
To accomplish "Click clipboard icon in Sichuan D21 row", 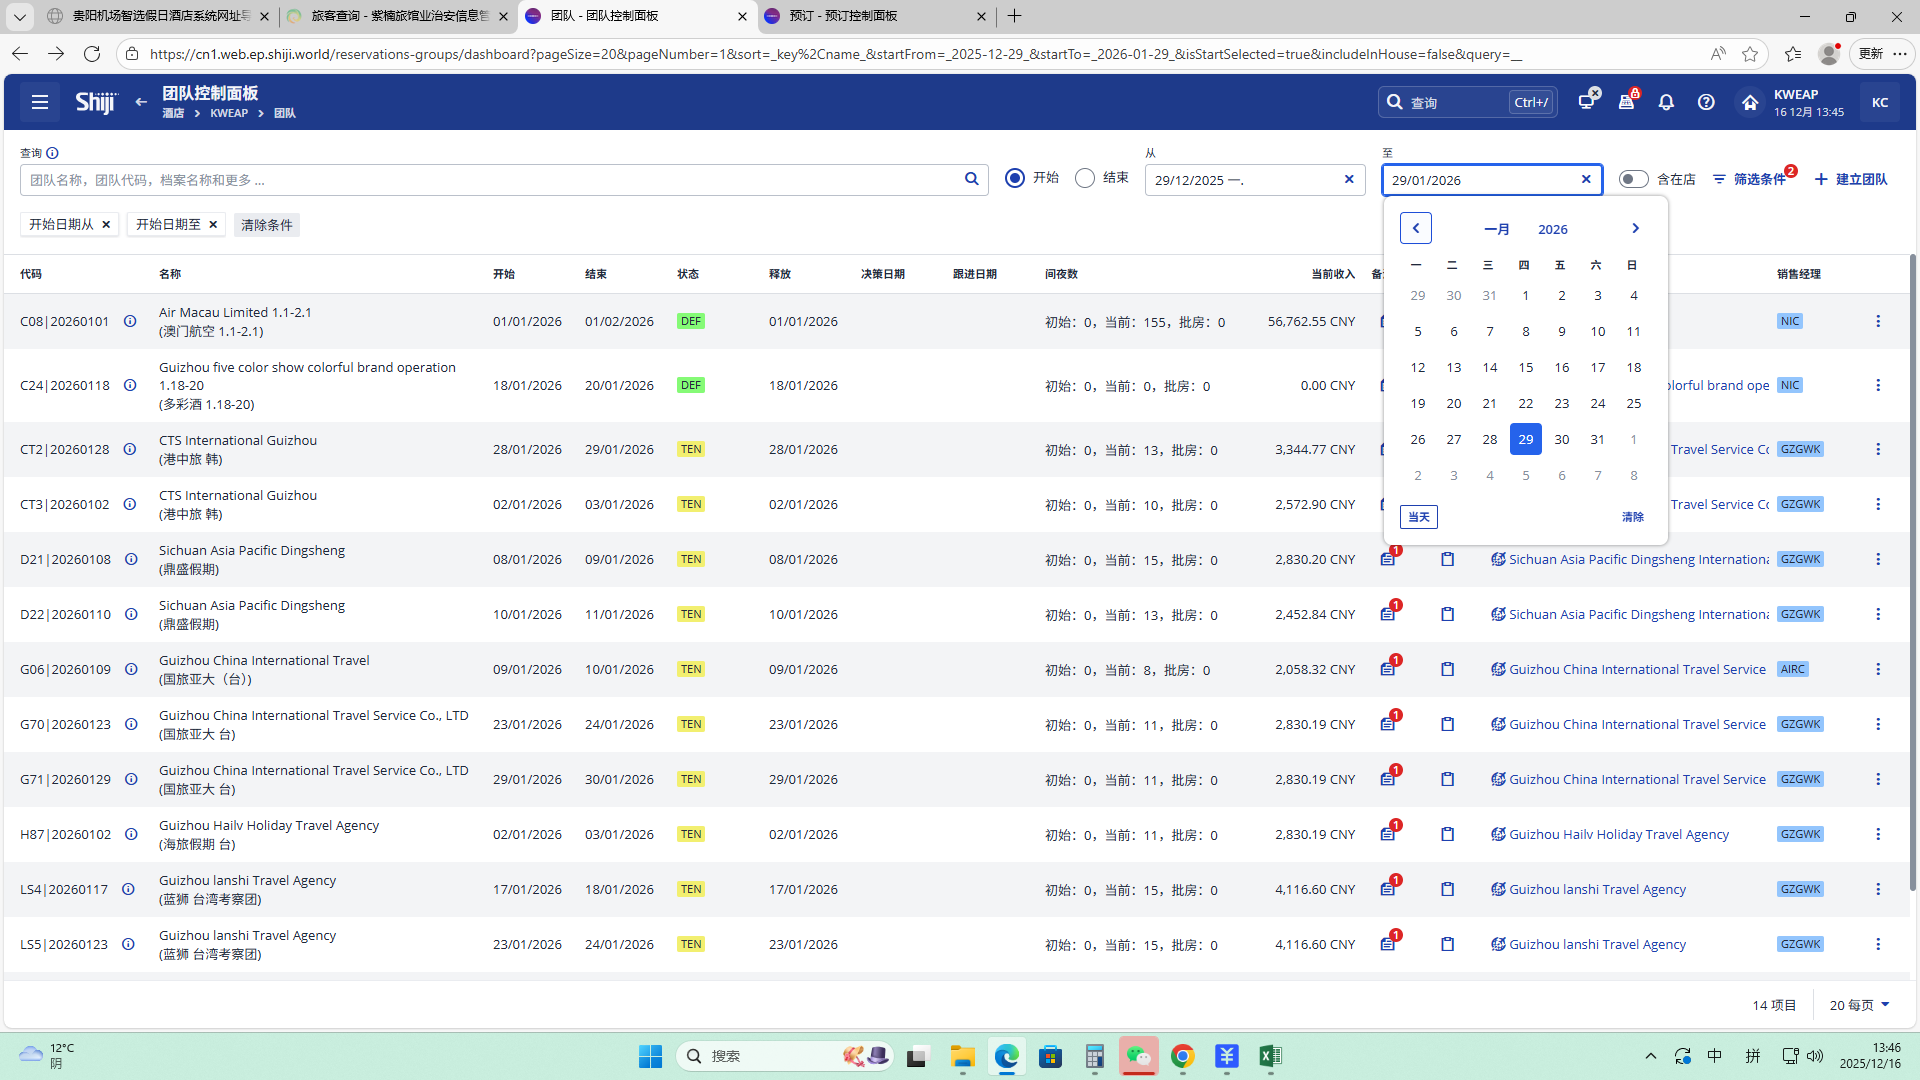I will (1447, 559).
